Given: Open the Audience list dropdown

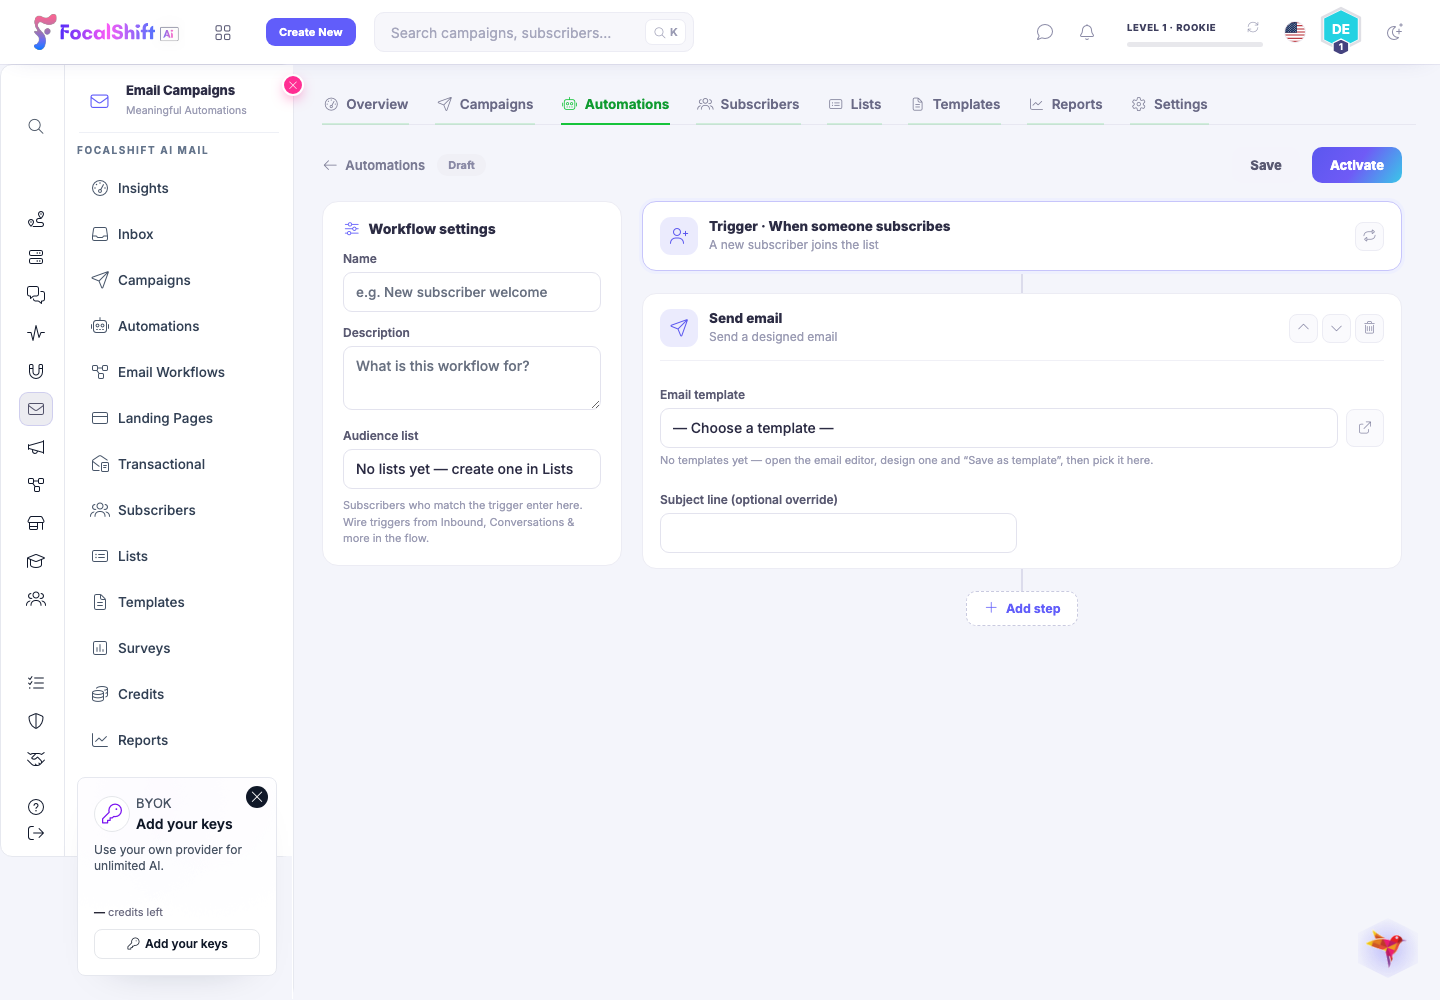Looking at the screenshot, I should [x=472, y=469].
